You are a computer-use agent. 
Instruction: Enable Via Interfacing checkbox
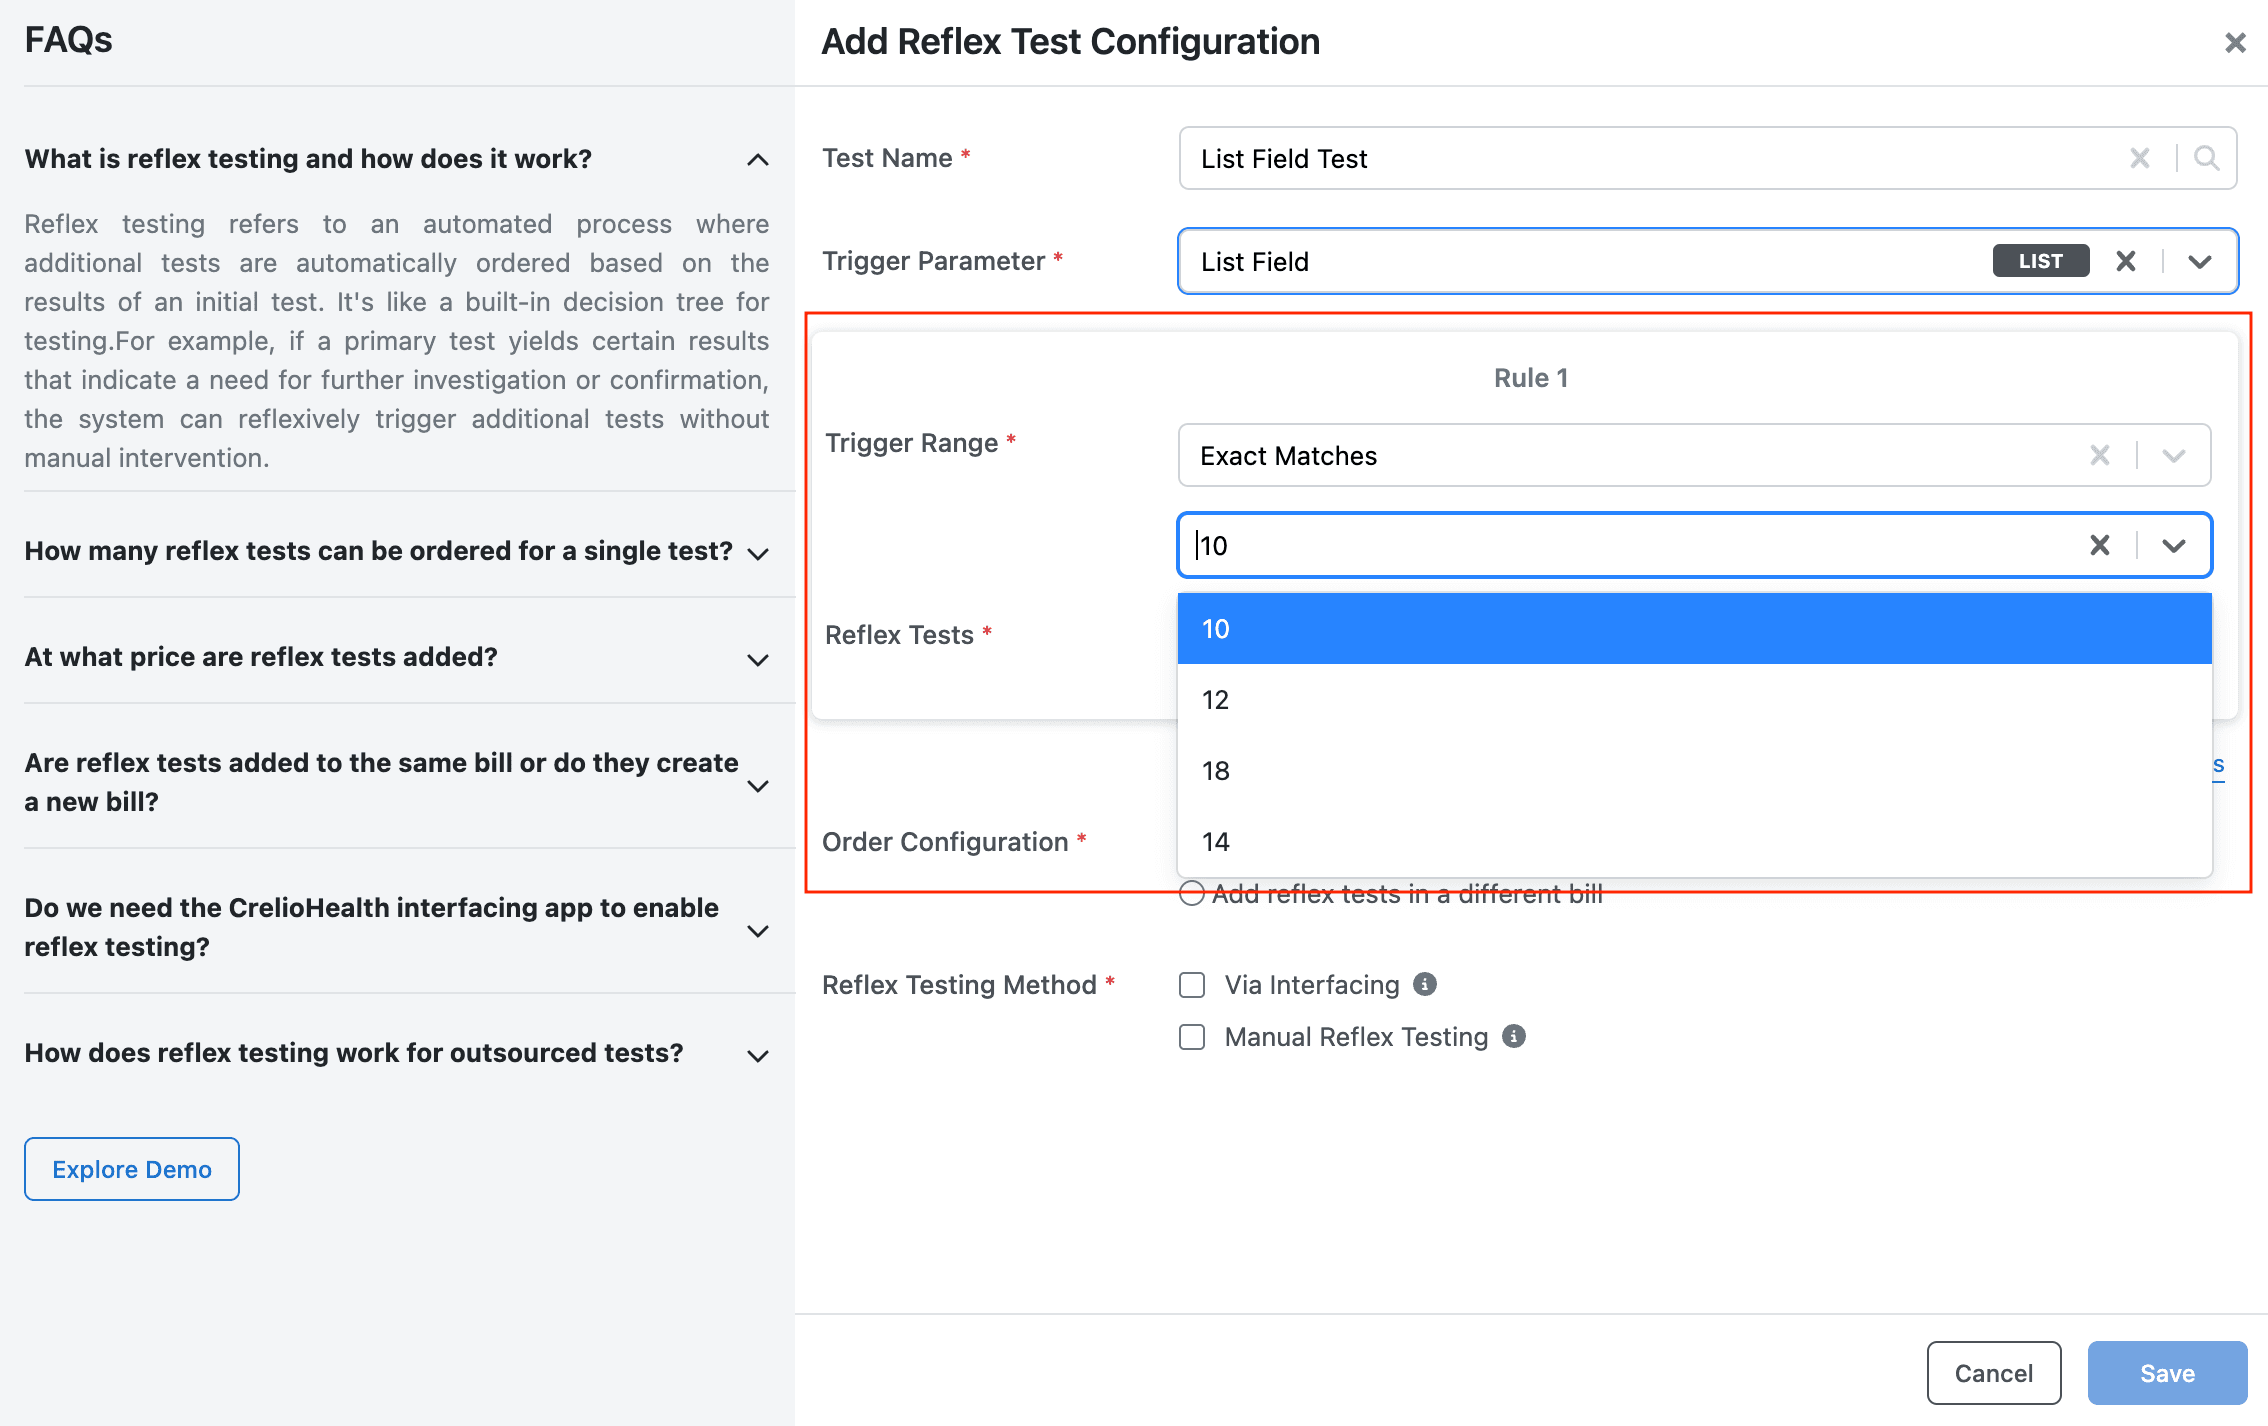point(1192,985)
